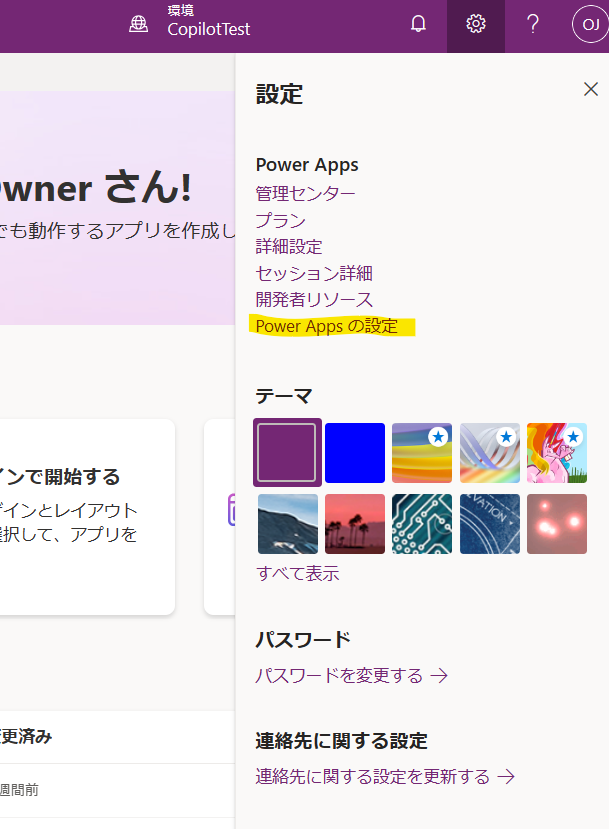This screenshot has height=829, width=609.
Task: Select the purple theme swatch
Action: [x=287, y=453]
